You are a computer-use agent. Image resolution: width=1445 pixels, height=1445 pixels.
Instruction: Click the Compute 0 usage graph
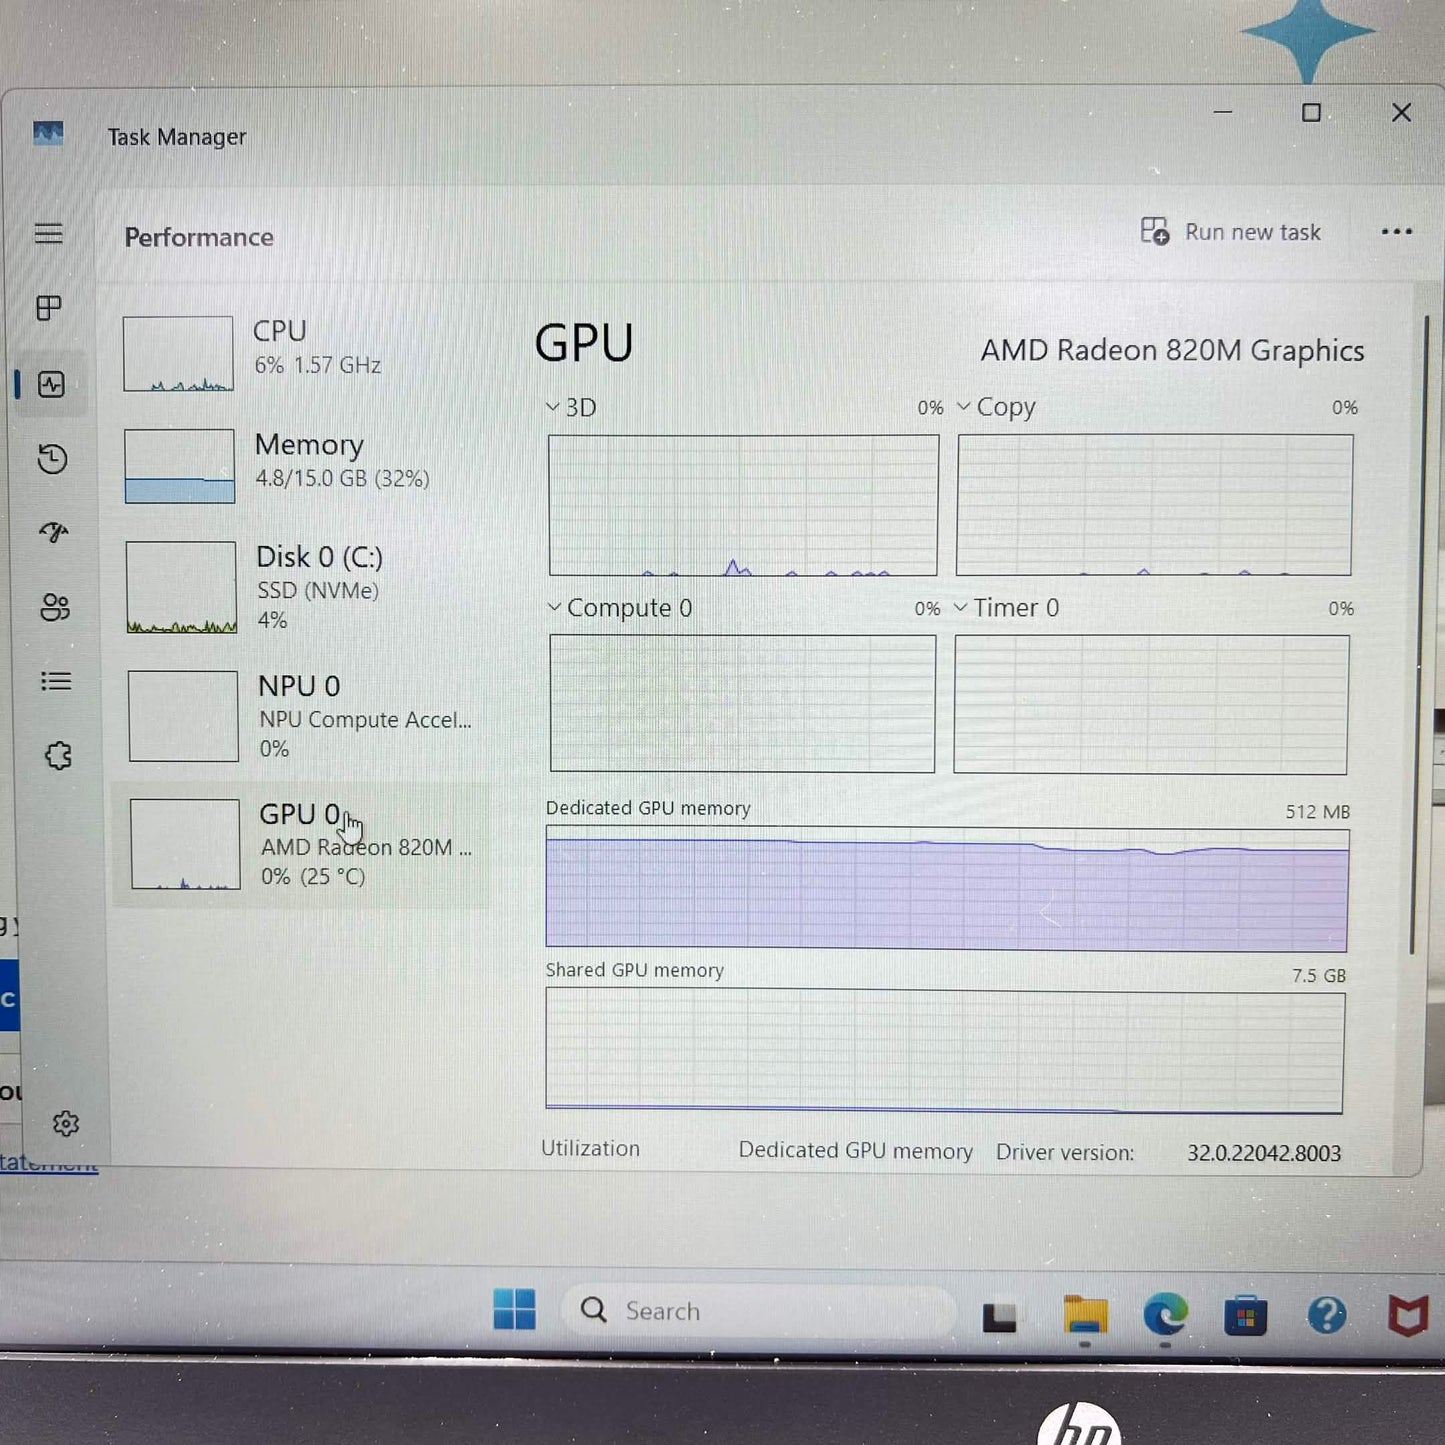(x=742, y=703)
